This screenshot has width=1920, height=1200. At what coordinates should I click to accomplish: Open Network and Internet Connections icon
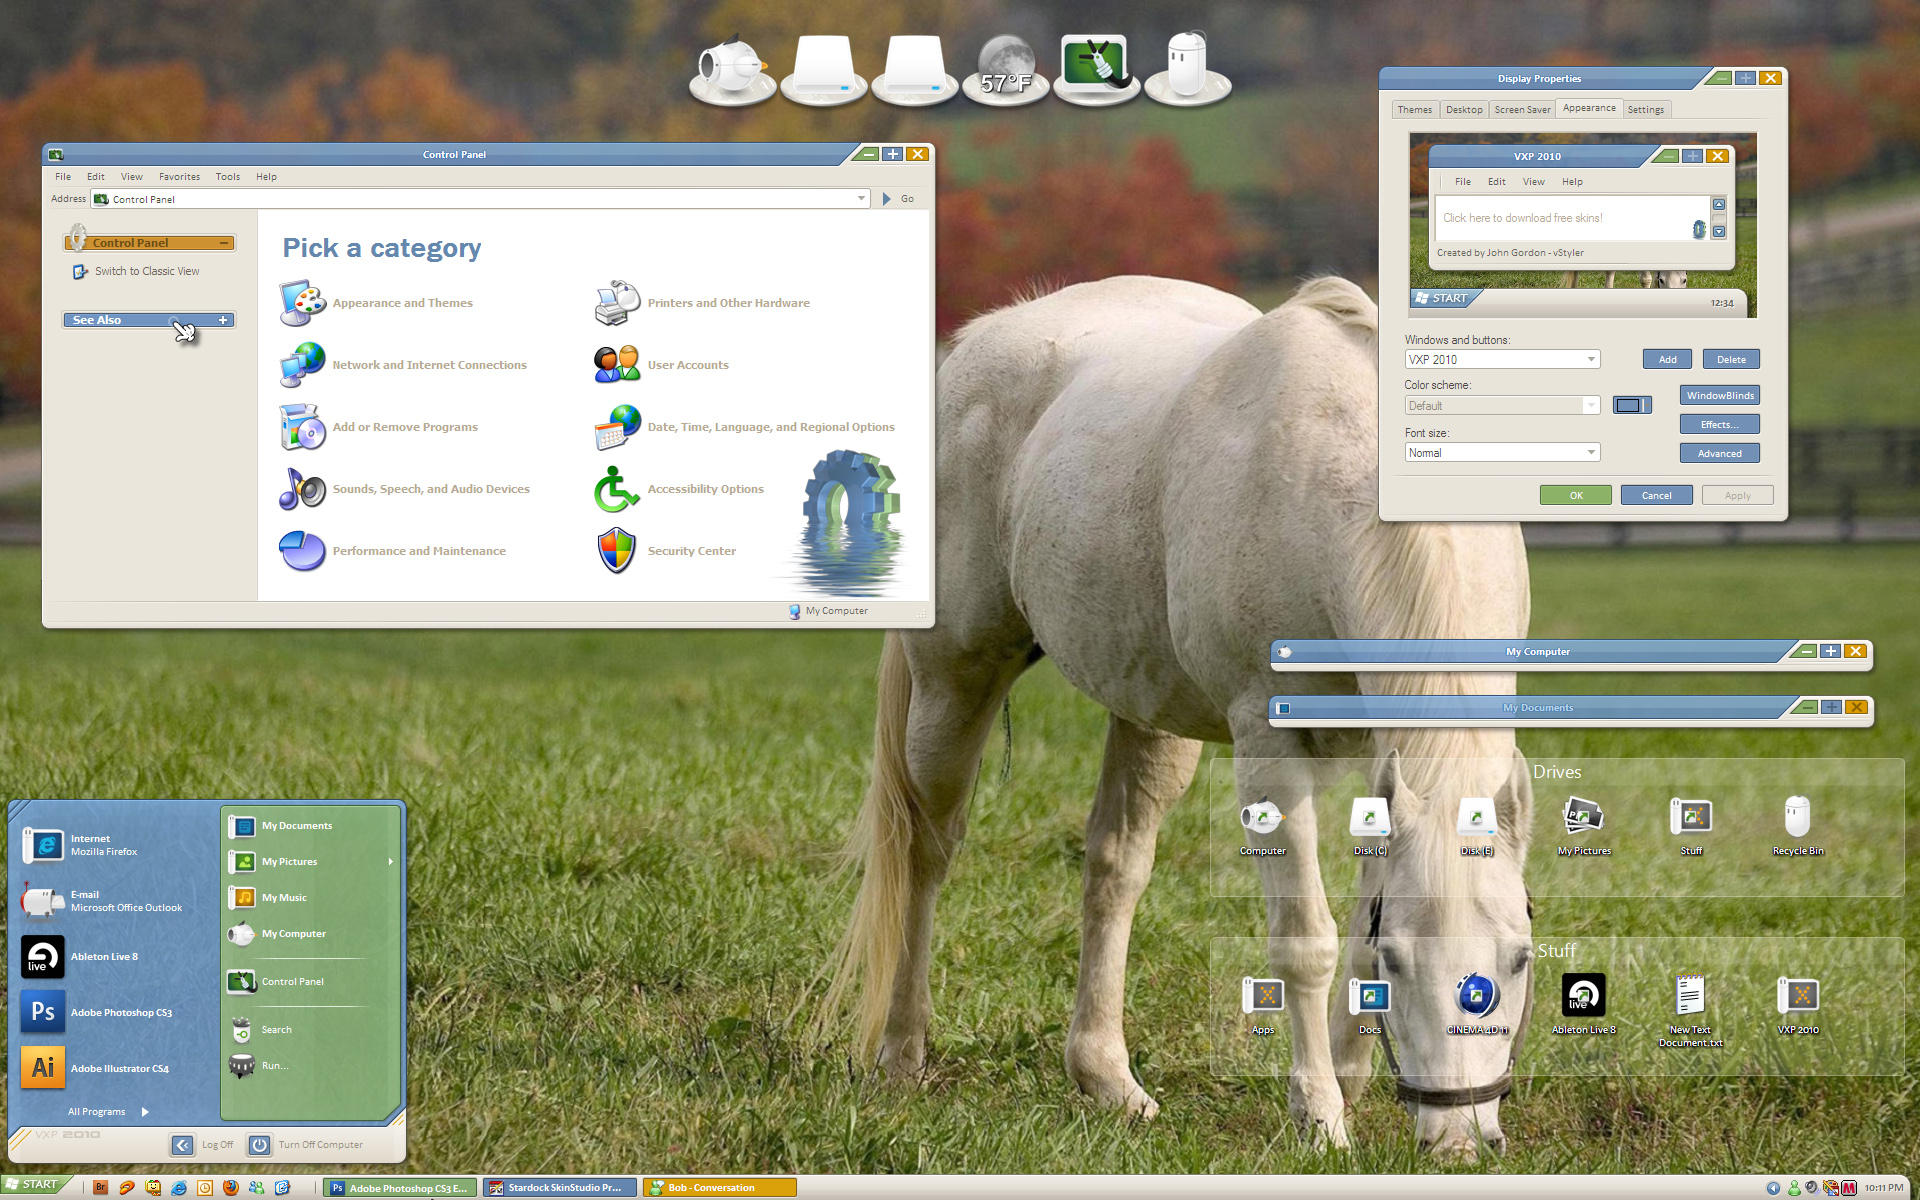point(303,365)
